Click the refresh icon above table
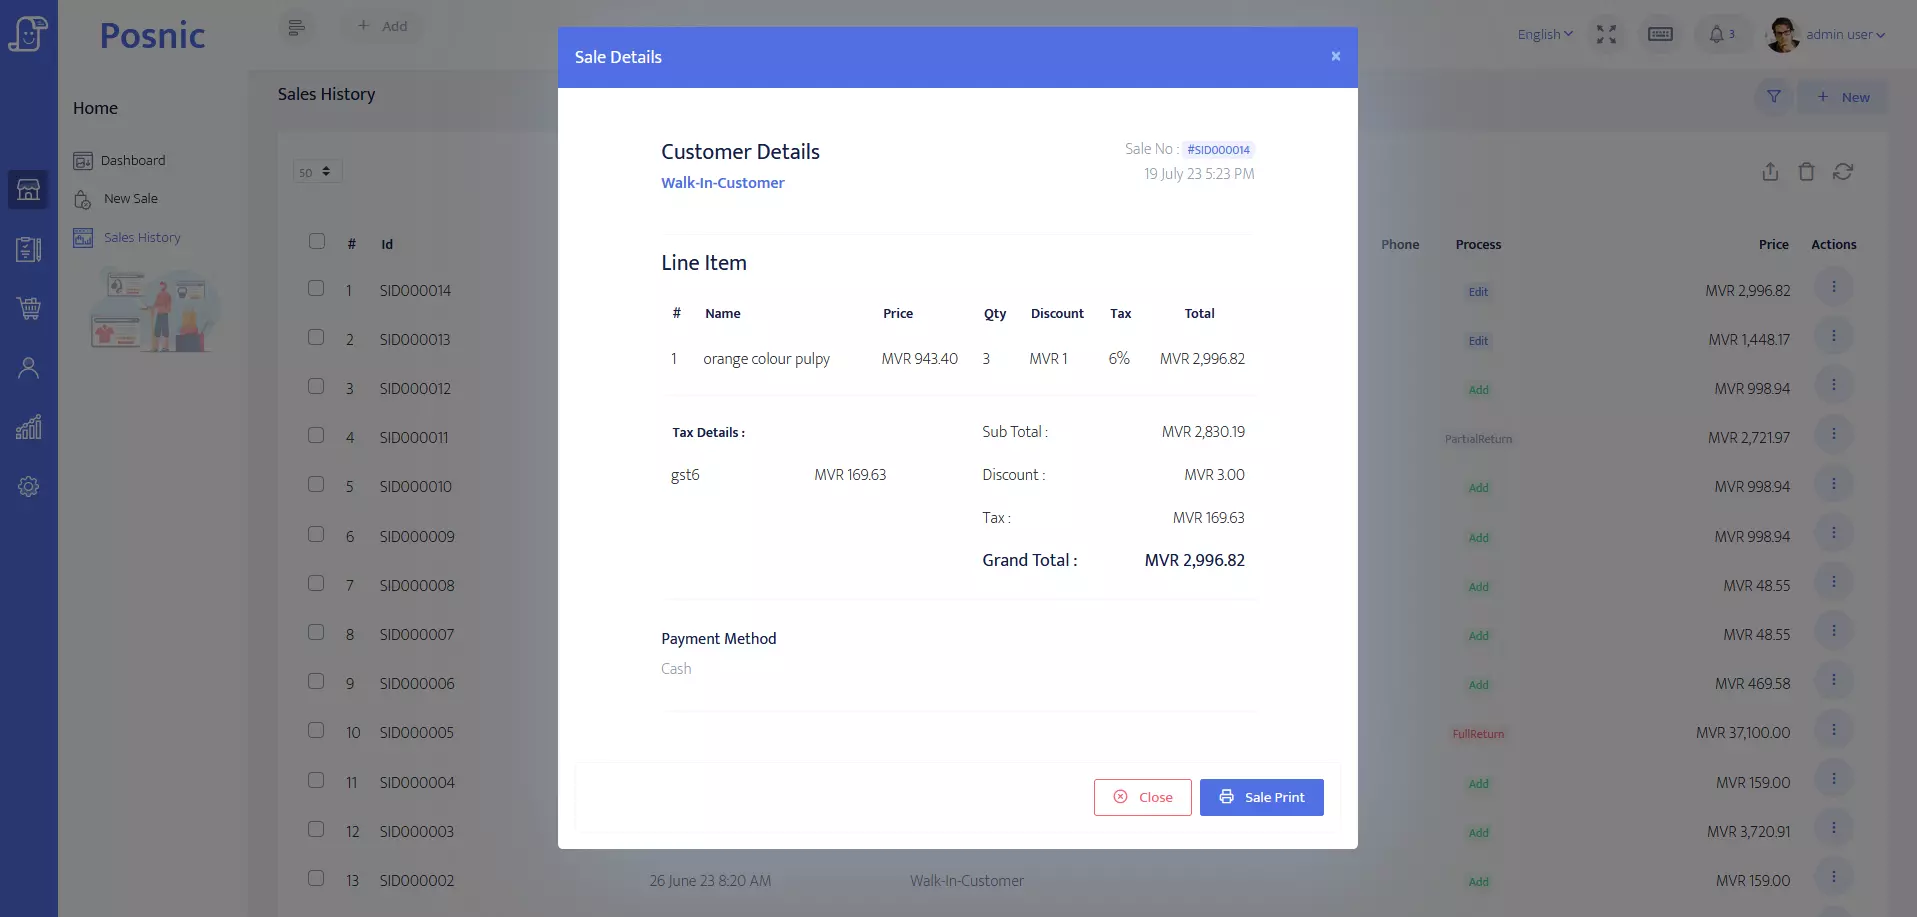This screenshot has width=1917, height=917. point(1842,172)
